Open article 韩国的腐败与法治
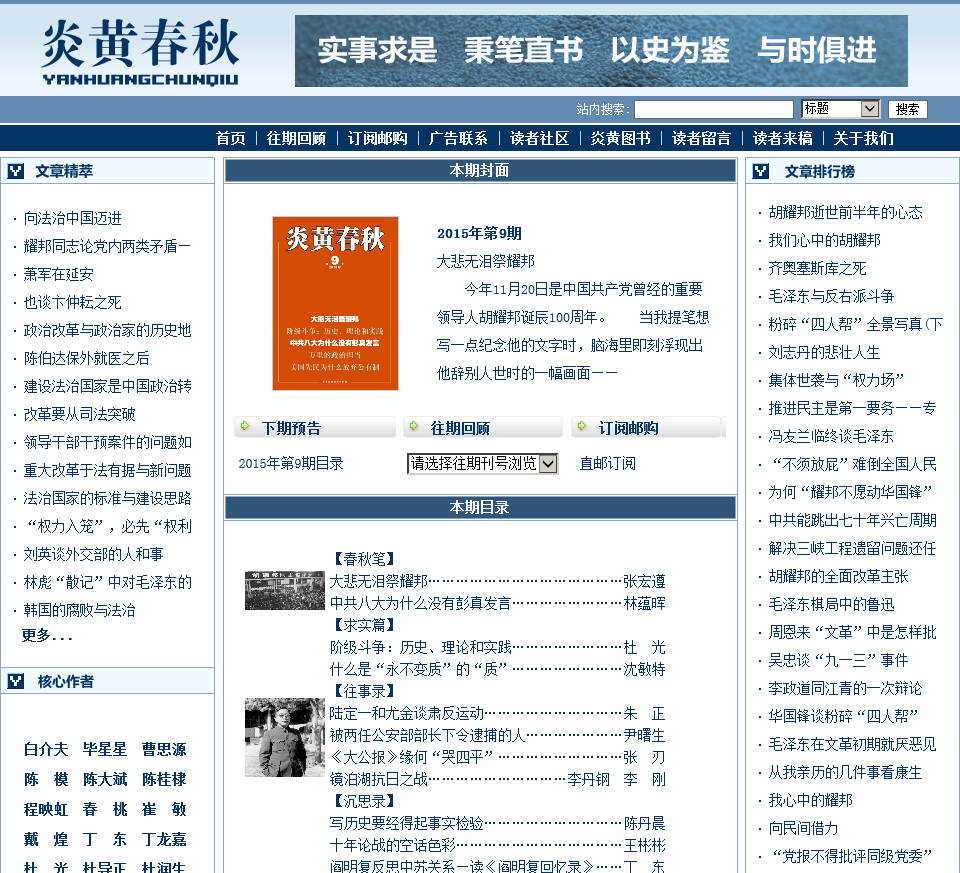Viewport: 960px width, 873px height. pyautogui.click(x=80, y=610)
